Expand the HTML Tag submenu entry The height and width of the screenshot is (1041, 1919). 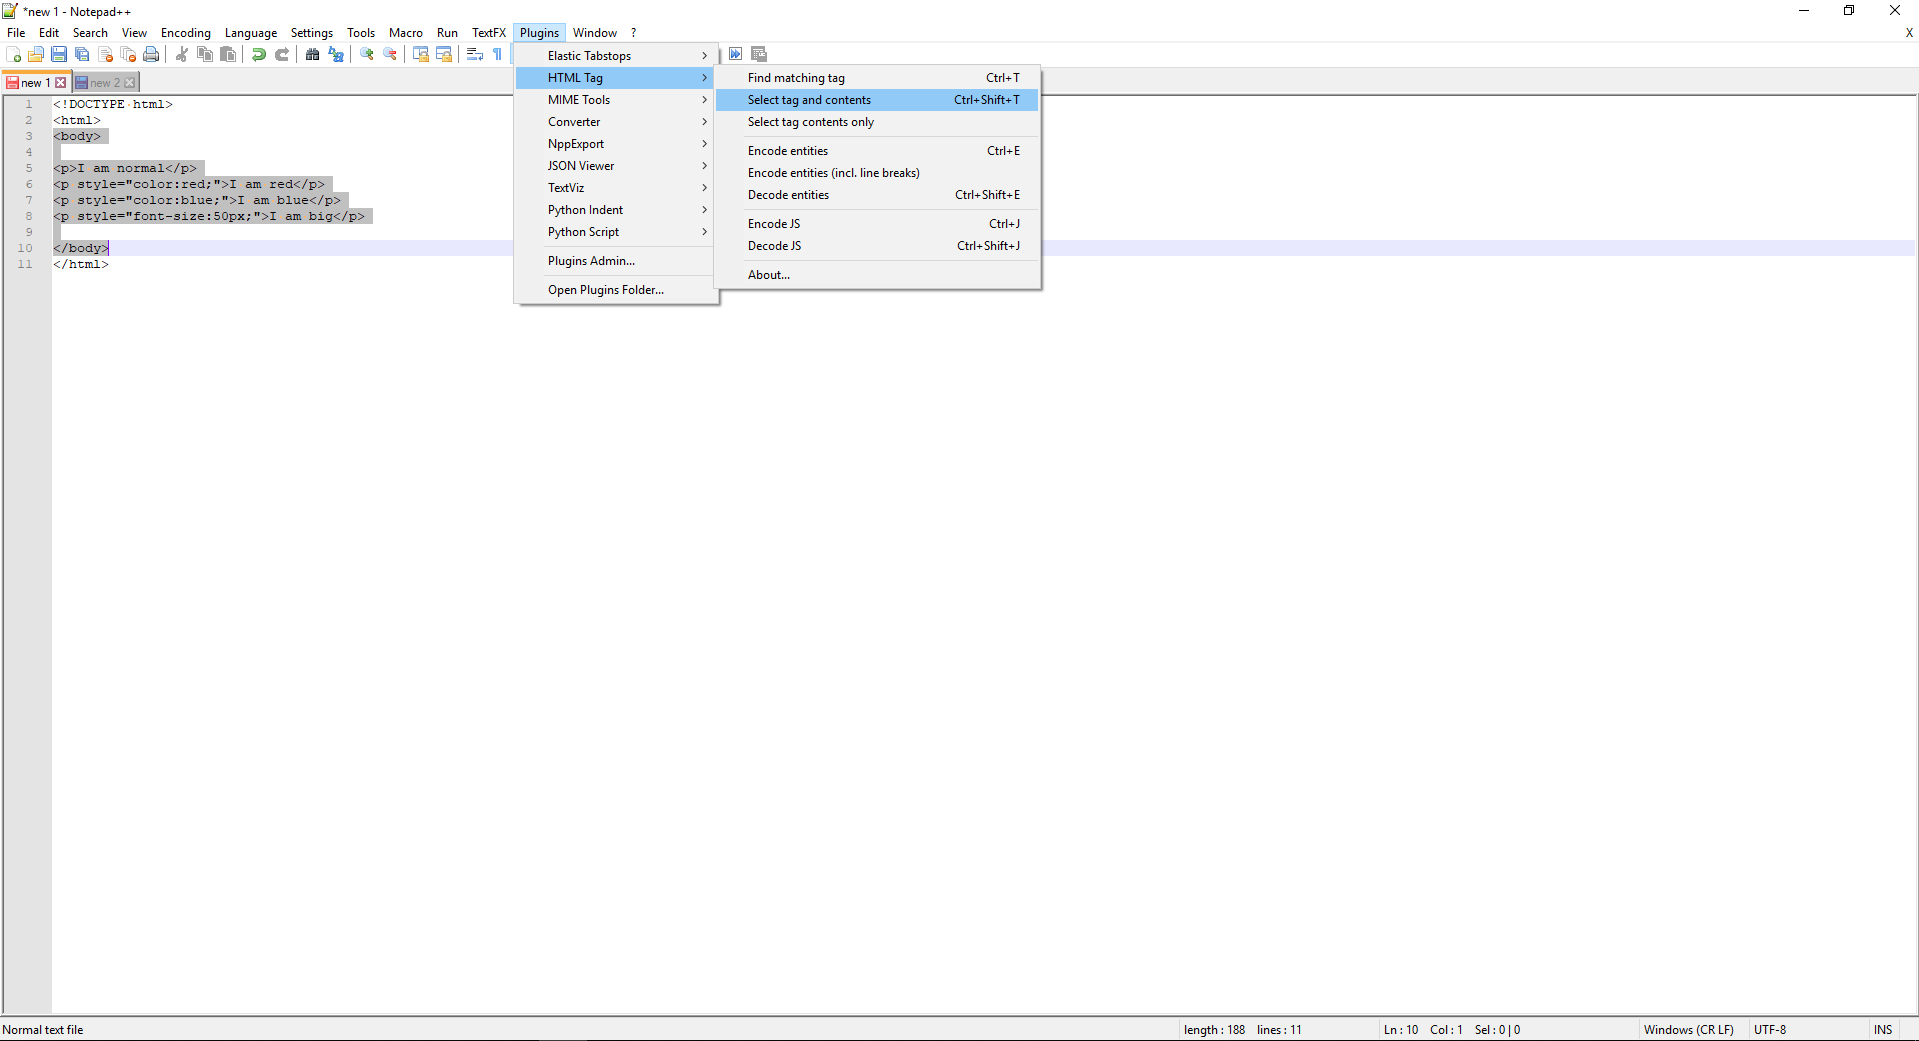(x=616, y=78)
